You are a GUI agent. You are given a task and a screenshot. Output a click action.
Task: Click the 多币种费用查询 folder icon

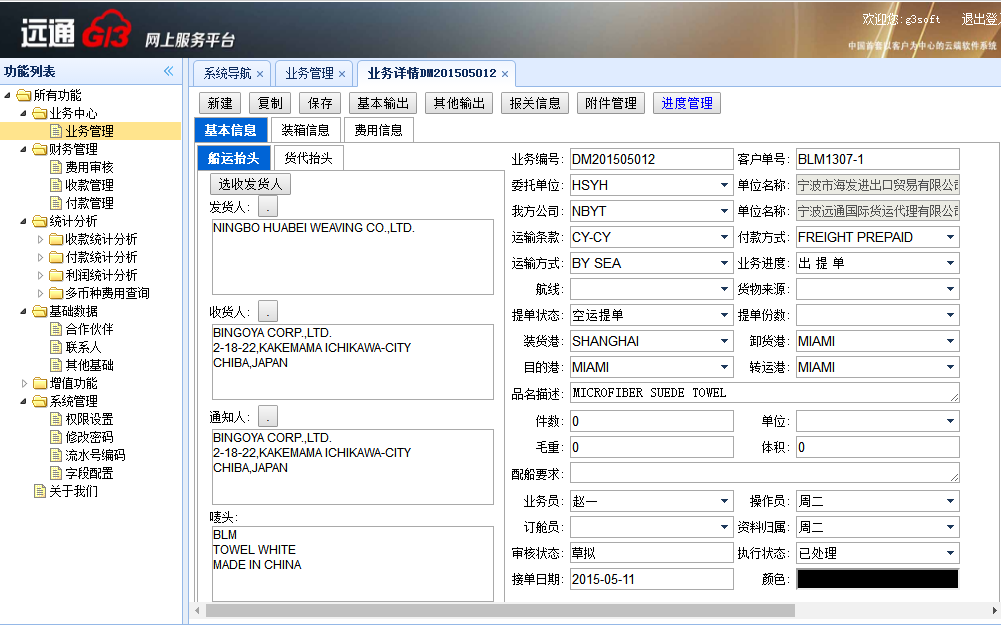56,293
